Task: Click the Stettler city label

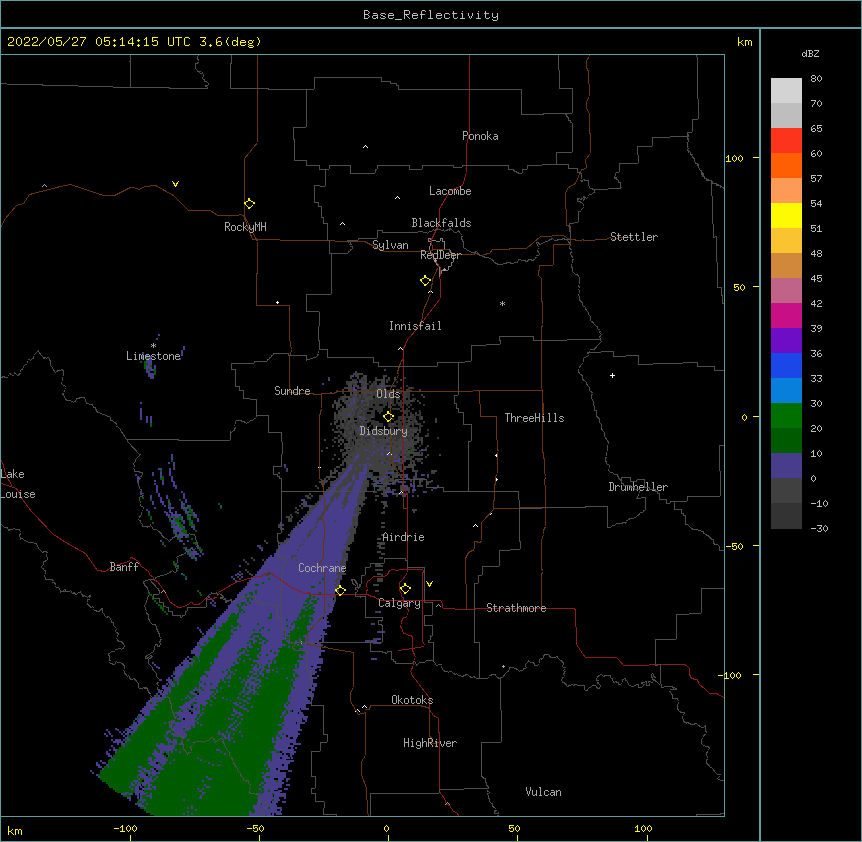Action: coord(634,237)
